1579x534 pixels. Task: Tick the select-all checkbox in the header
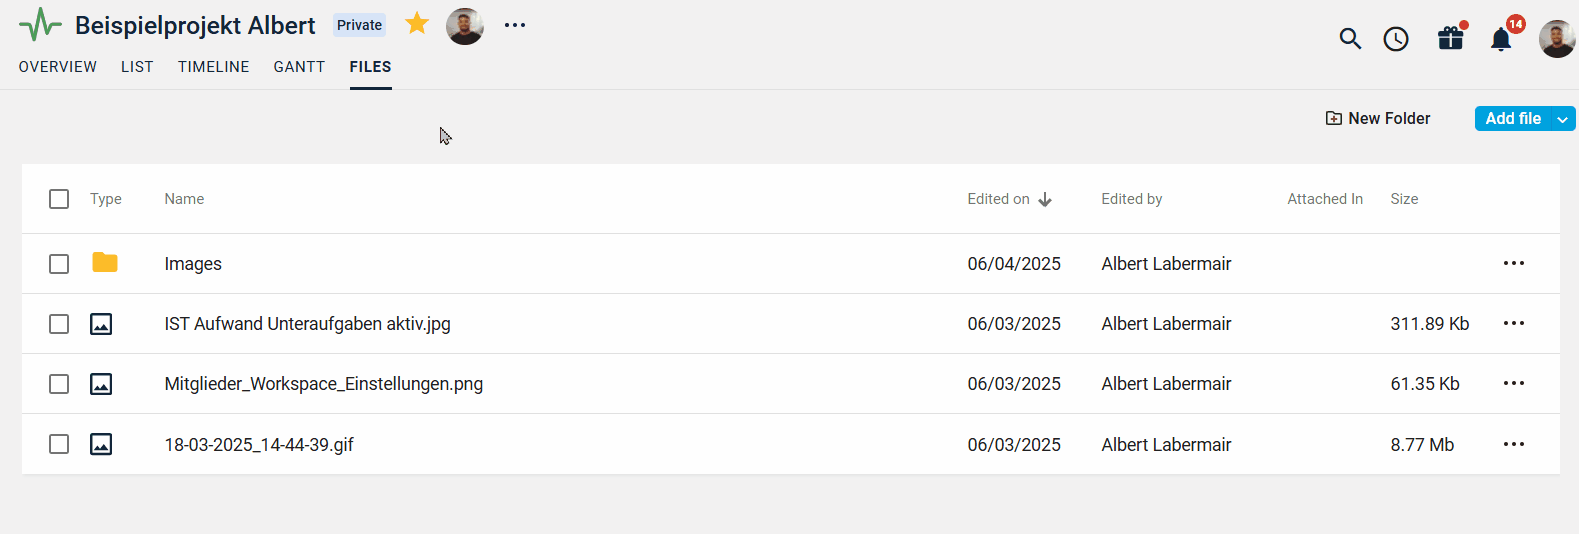click(59, 199)
